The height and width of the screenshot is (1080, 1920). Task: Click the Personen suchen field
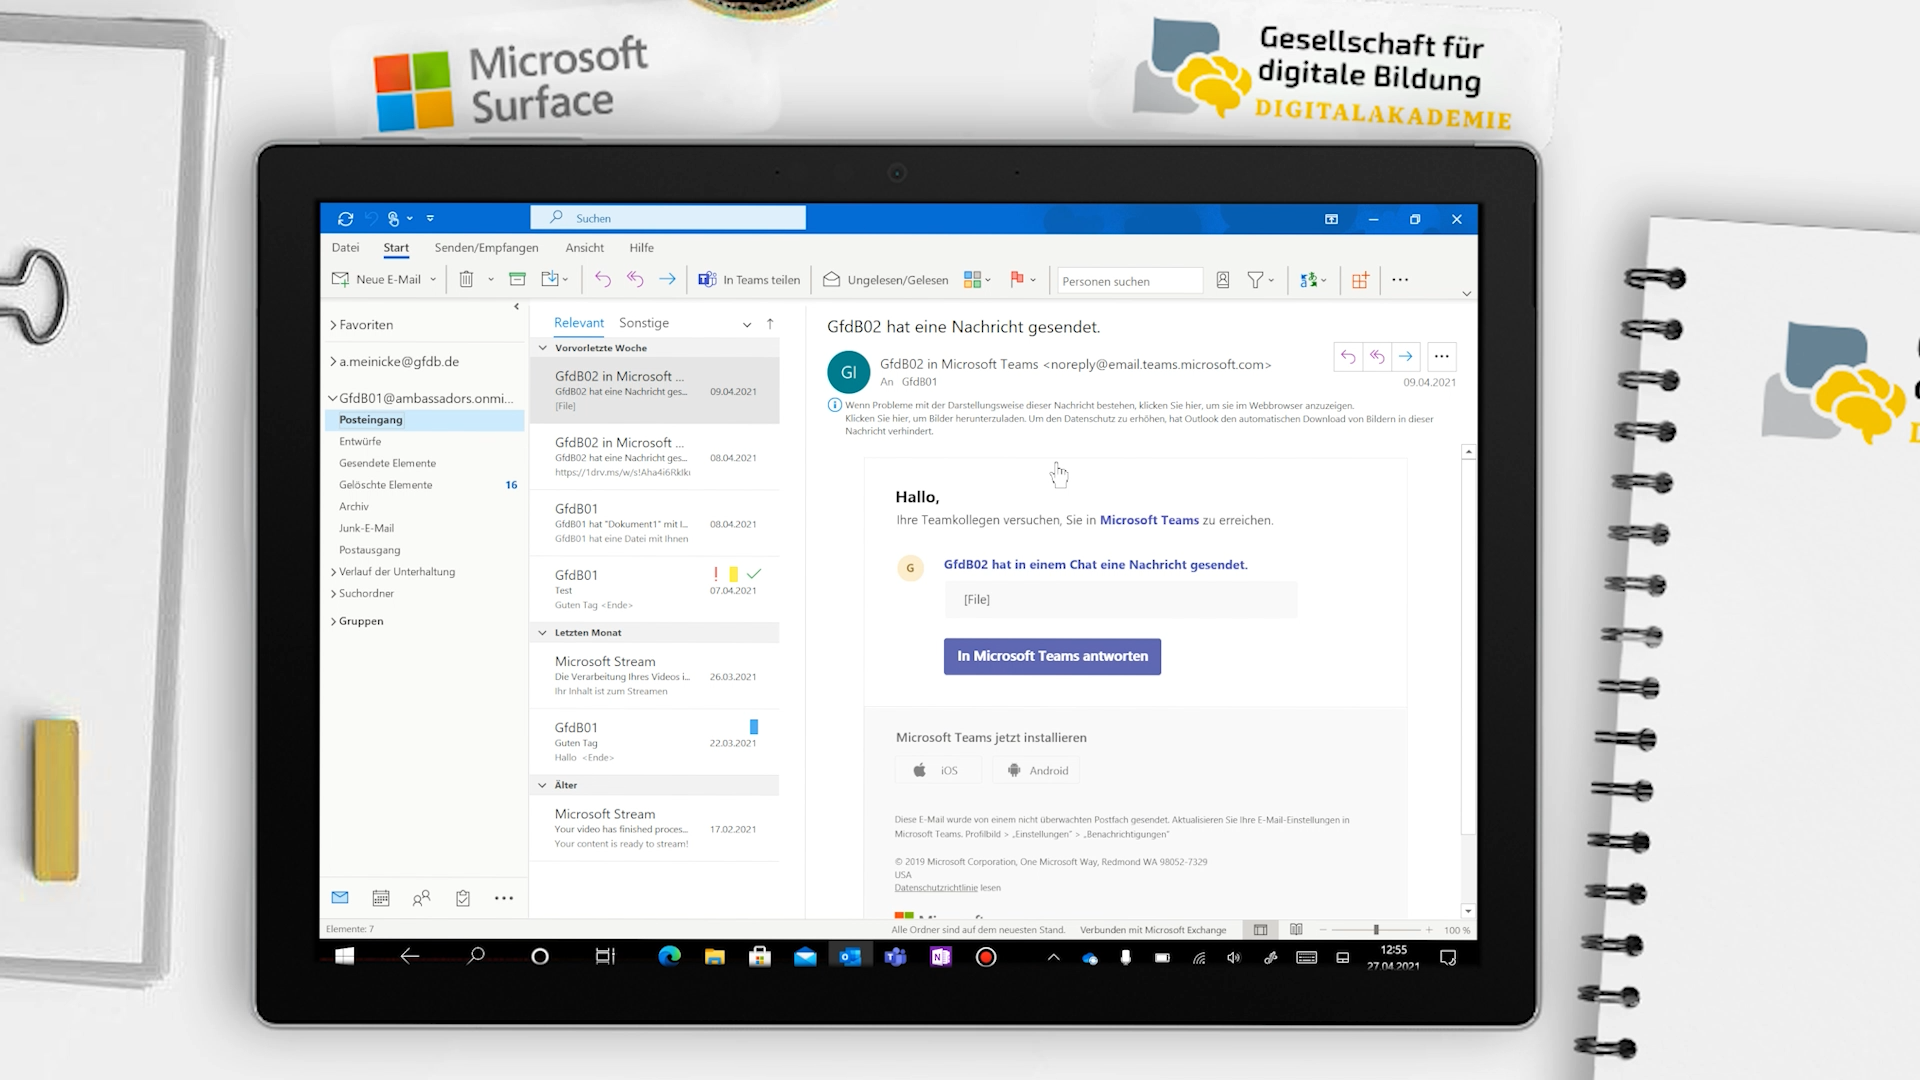(1130, 281)
